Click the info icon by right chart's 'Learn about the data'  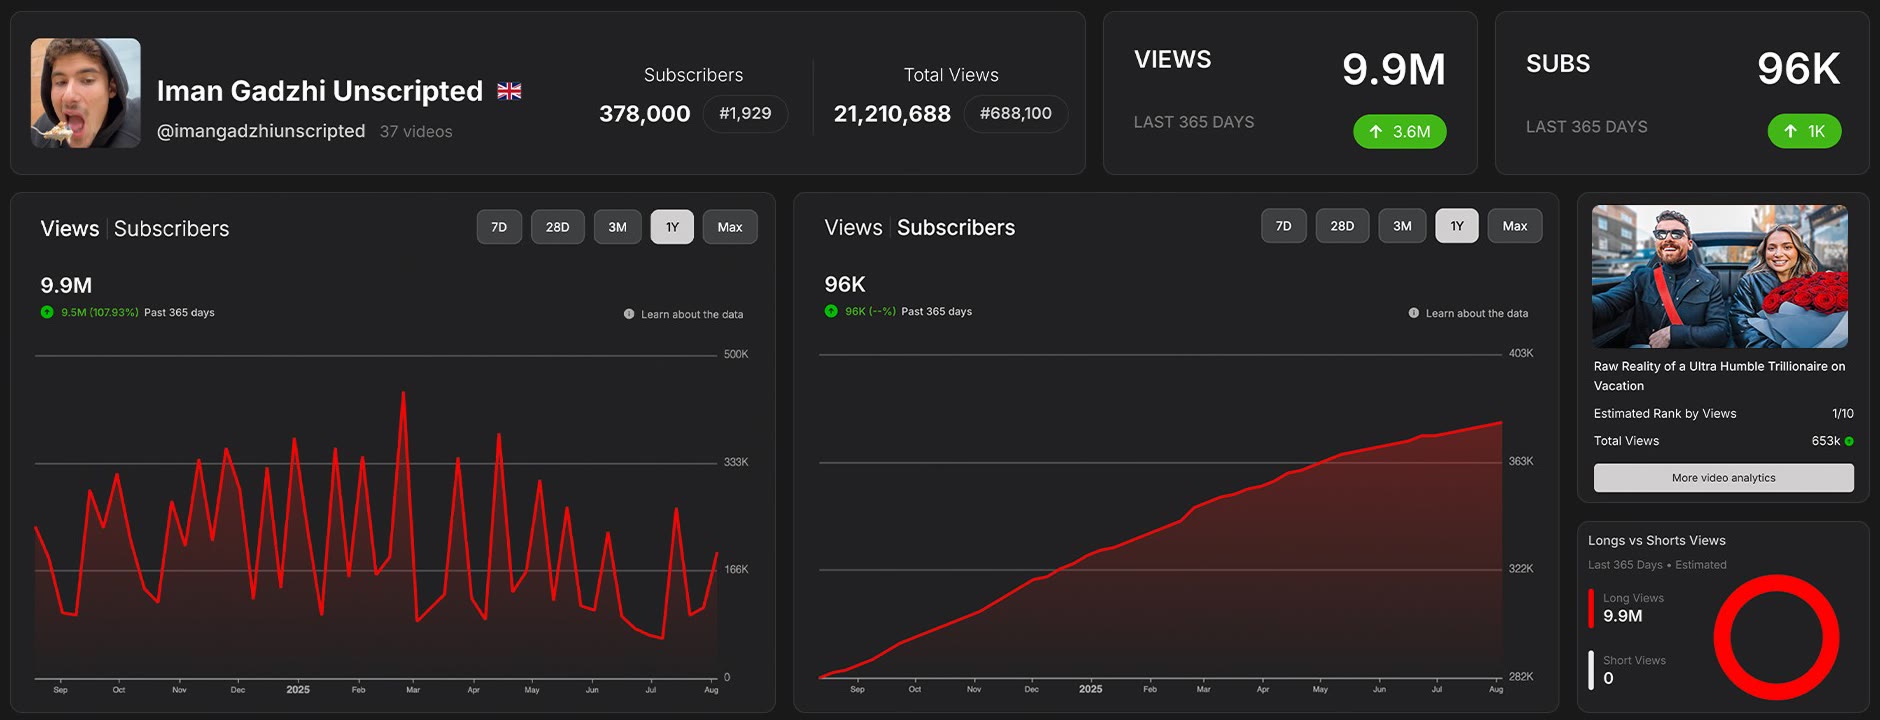click(x=1414, y=313)
